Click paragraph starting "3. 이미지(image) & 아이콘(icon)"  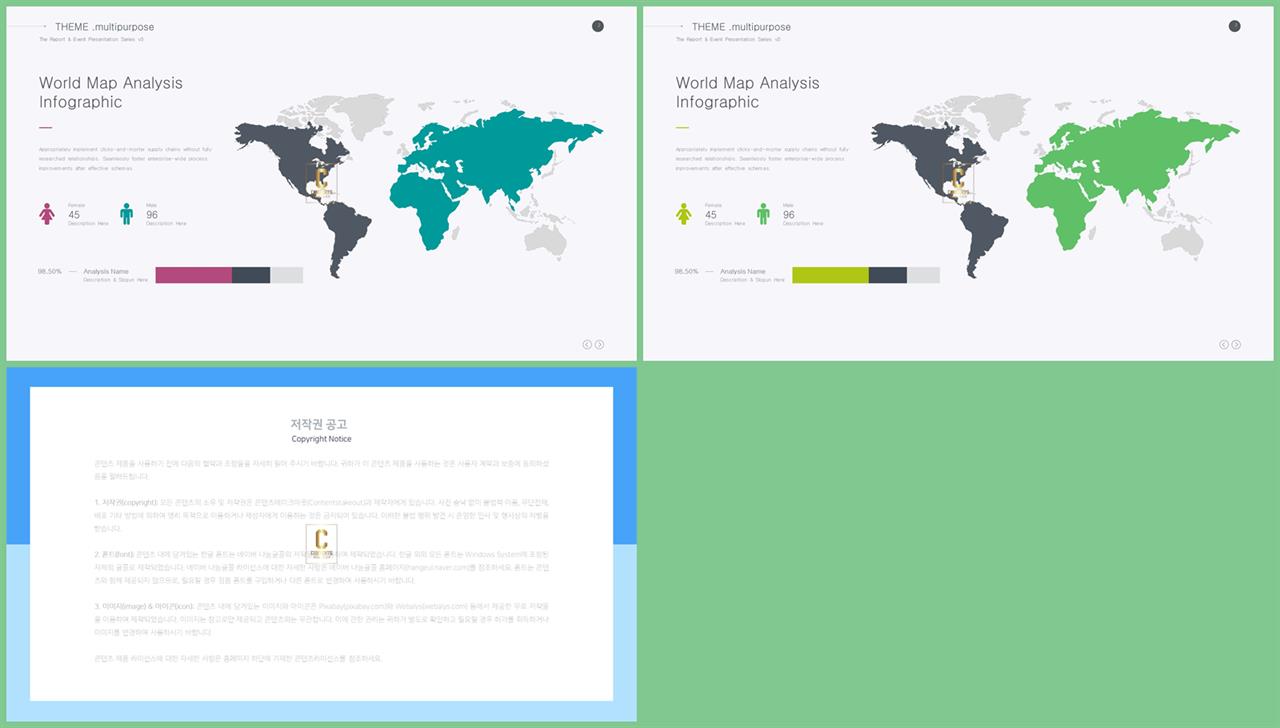(321, 619)
